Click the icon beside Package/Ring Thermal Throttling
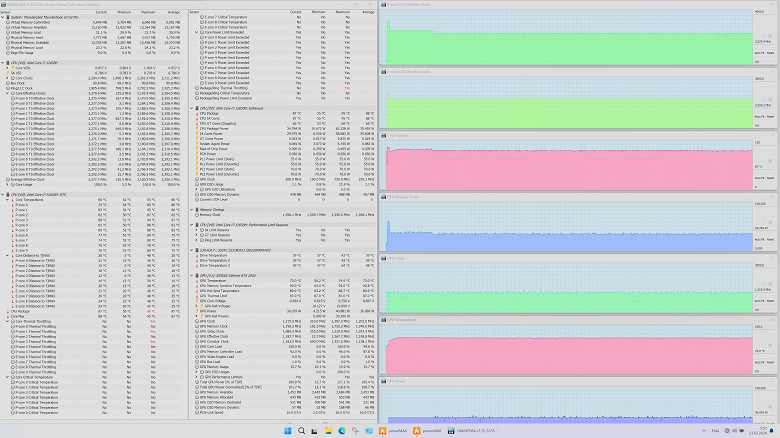Screen dimensions: 780x438 click(x=197, y=88)
